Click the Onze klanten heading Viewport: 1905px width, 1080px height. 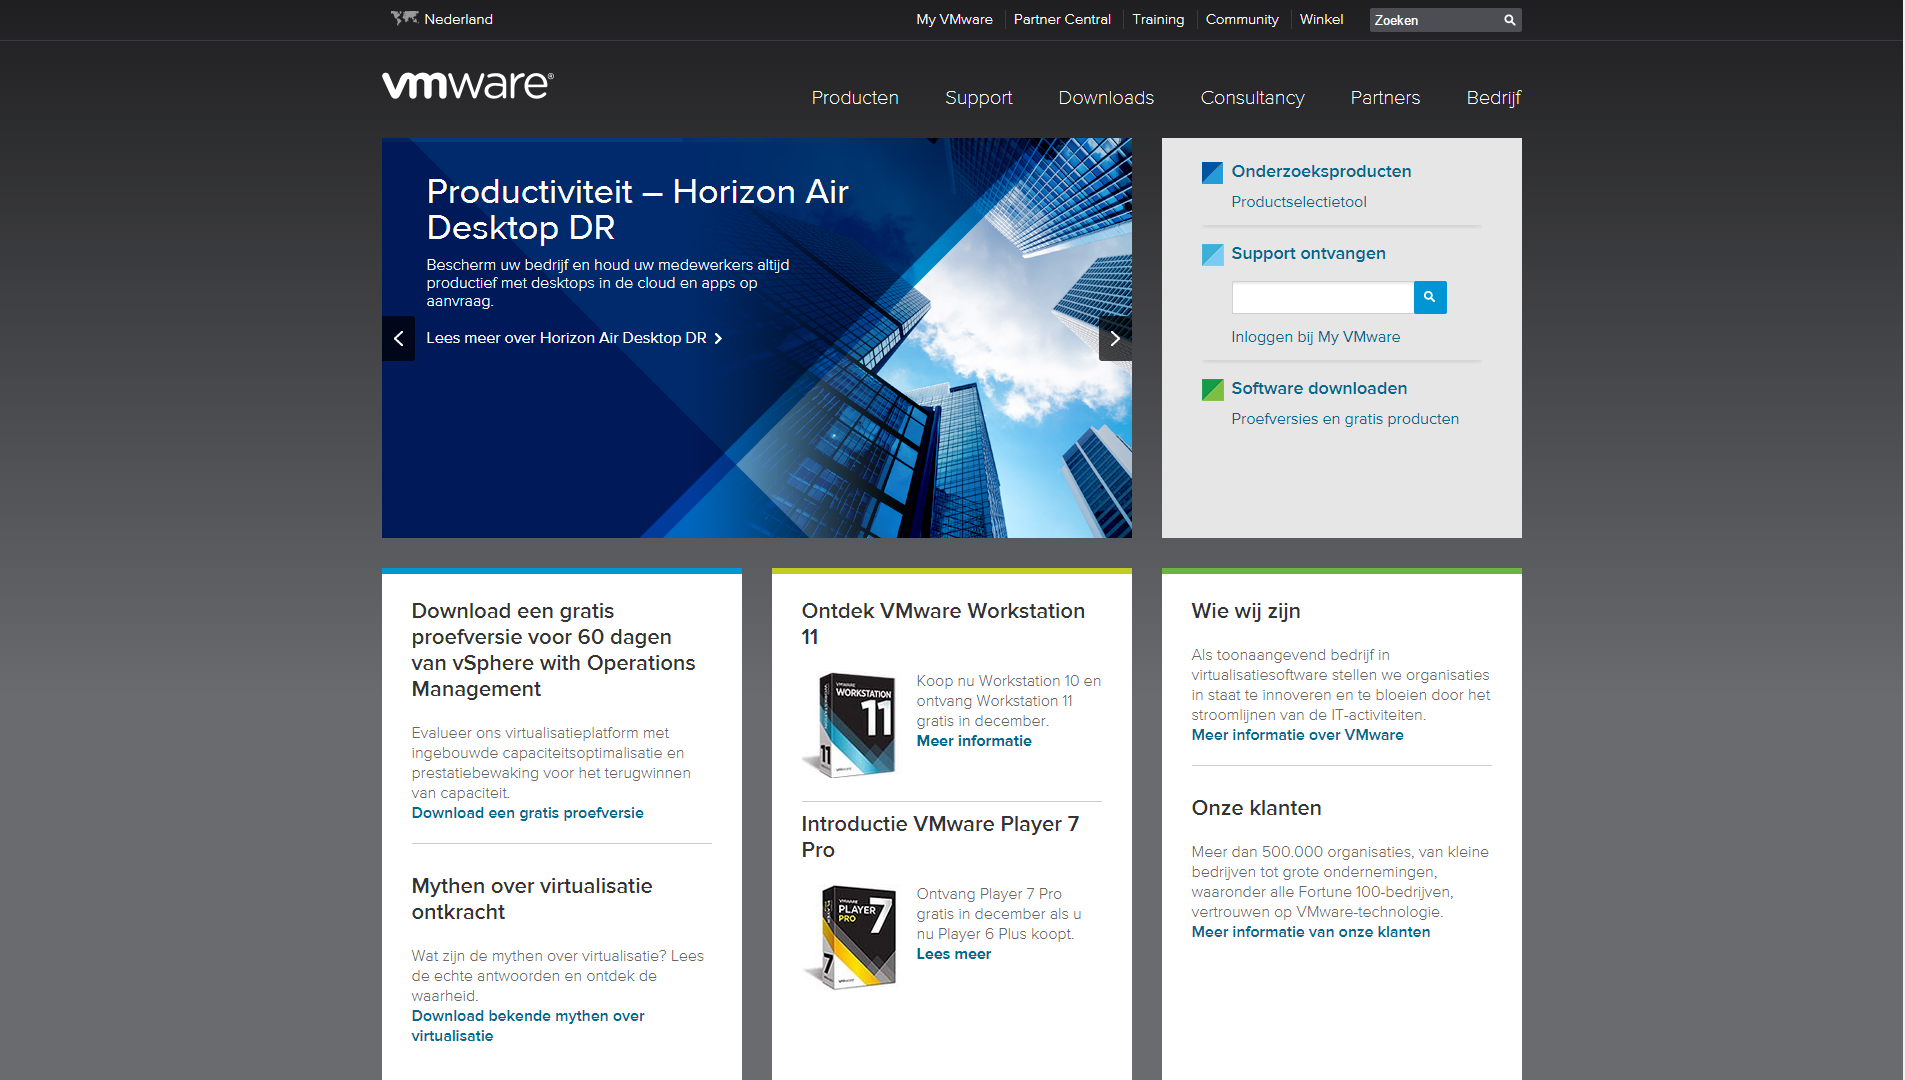point(1256,808)
